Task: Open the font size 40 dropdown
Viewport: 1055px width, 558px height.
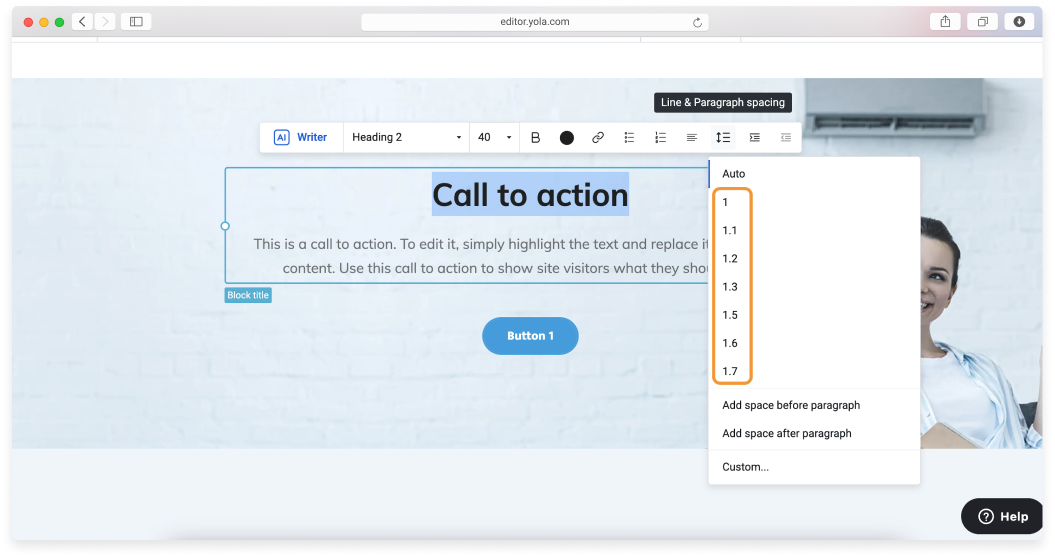Action: pos(494,137)
